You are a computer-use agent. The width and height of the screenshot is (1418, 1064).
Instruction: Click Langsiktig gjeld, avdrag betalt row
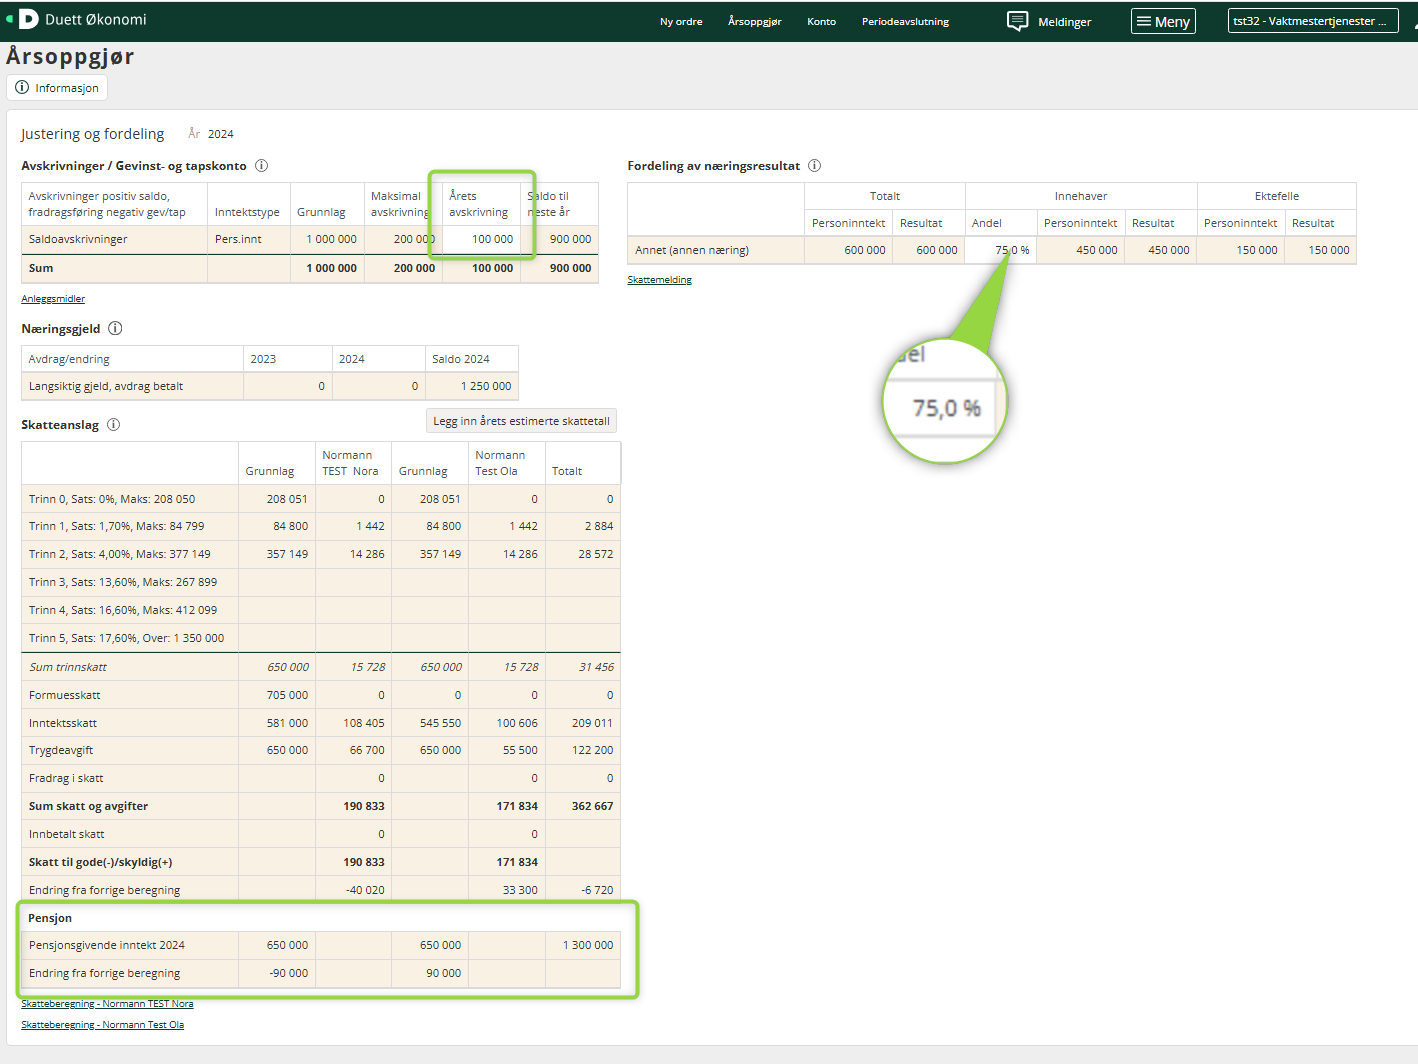click(x=270, y=386)
